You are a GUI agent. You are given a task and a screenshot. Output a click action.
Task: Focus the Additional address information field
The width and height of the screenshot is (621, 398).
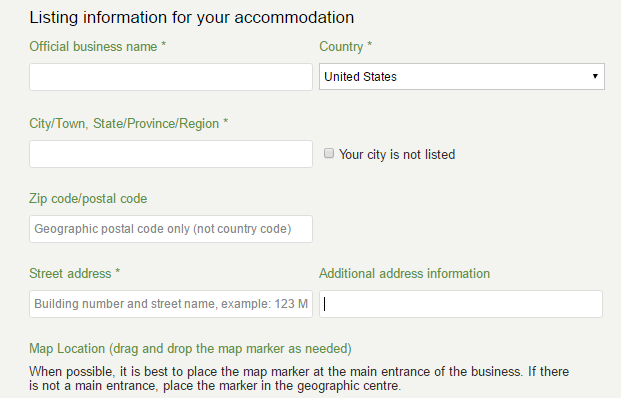(461, 304)
